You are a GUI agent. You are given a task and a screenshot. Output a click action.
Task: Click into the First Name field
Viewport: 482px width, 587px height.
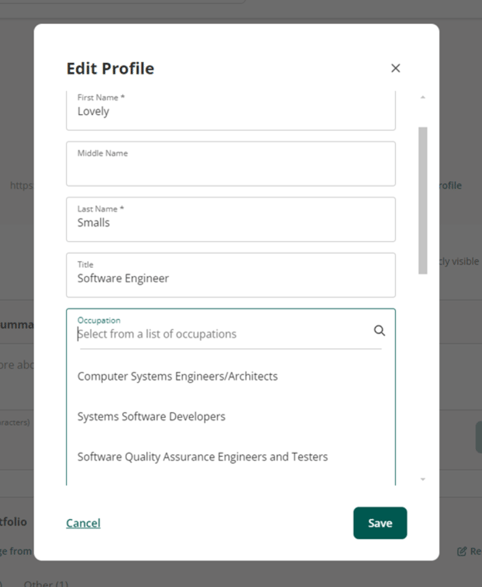(x=231, y=110)
